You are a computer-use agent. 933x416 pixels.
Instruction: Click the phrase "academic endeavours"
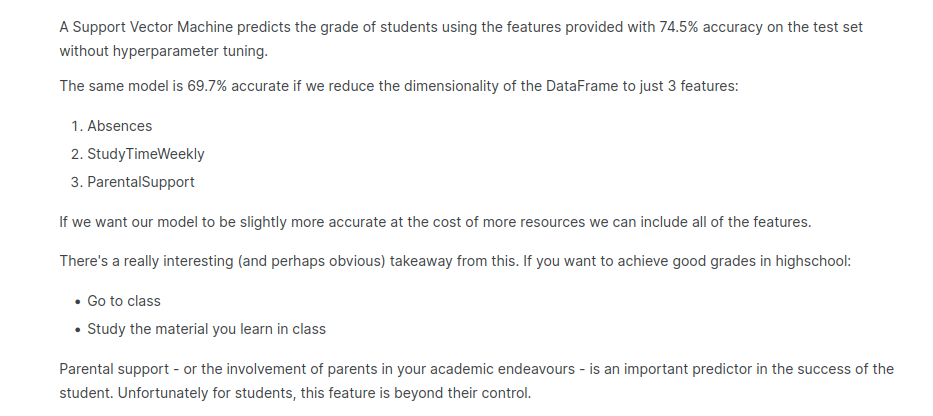pyautogui.click(x=512, y=369)
